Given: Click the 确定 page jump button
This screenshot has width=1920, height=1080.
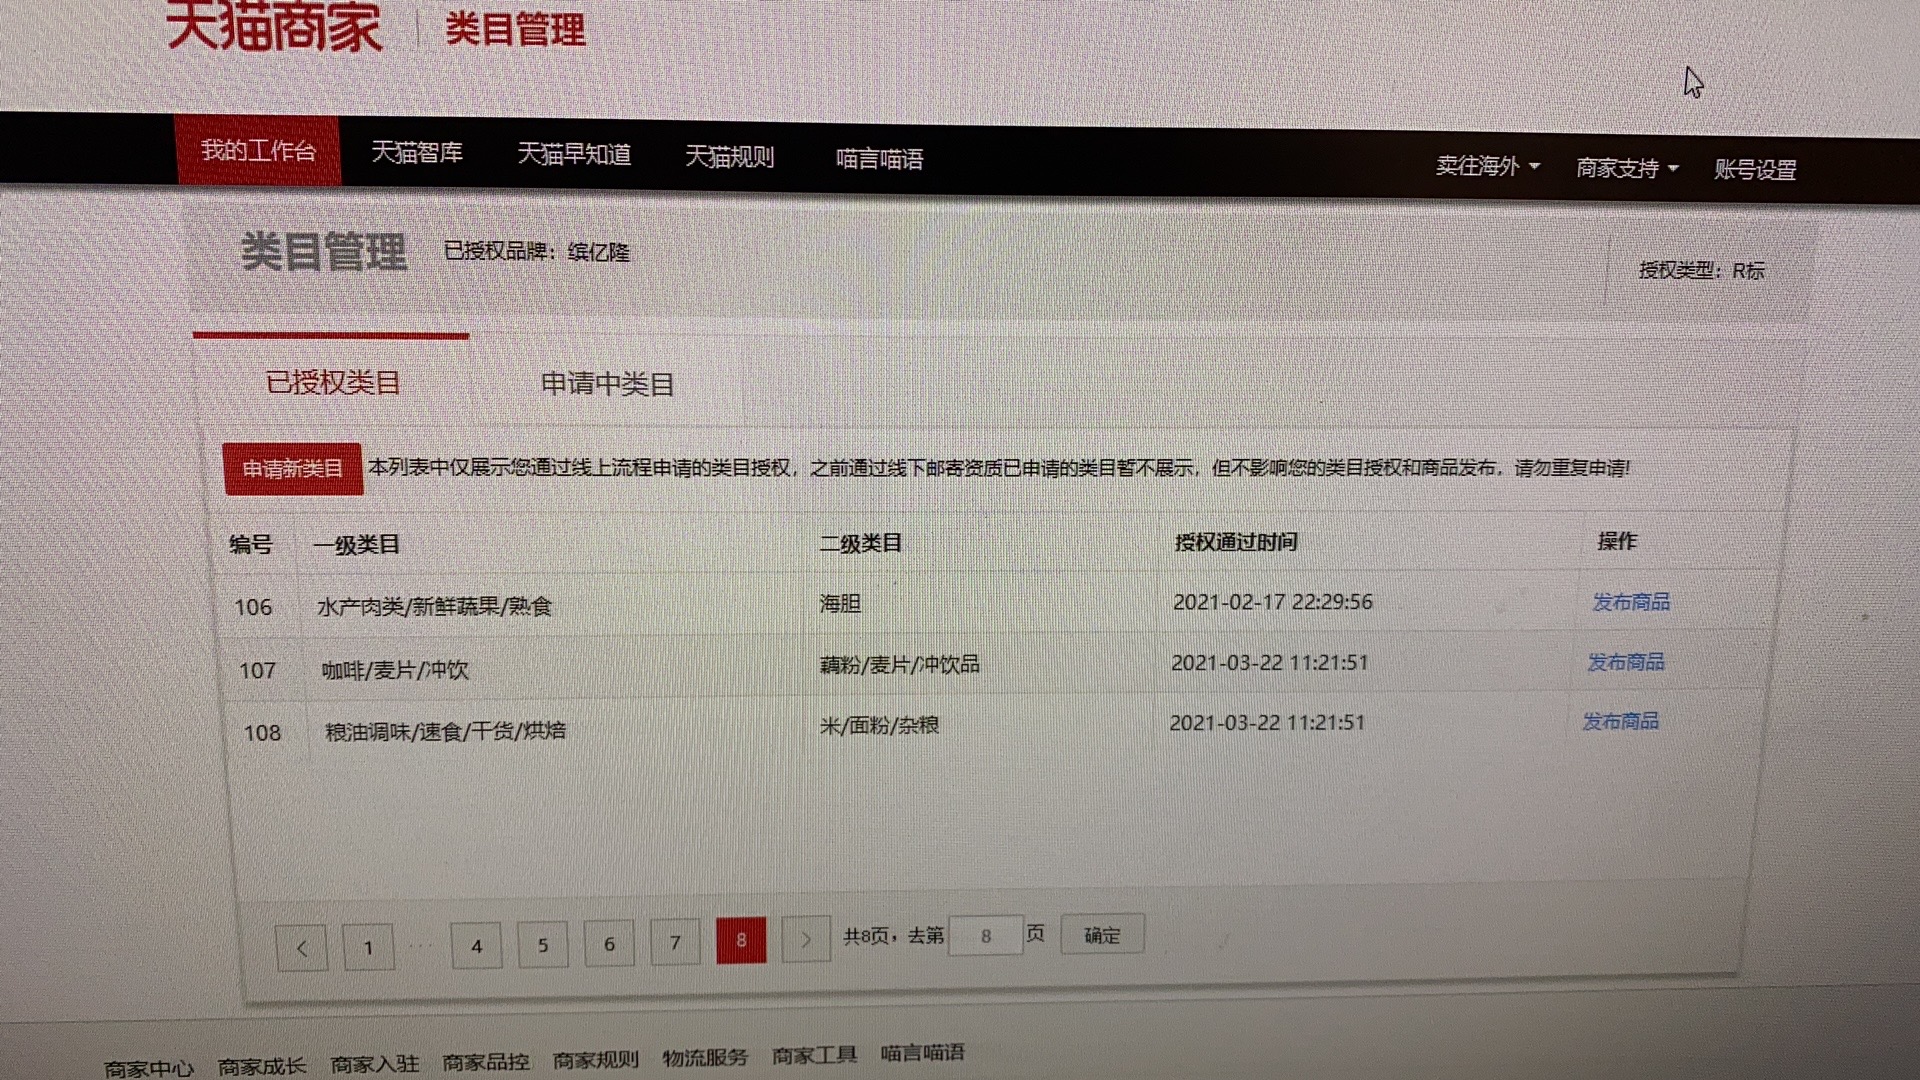Looking at the screenshot, I should pyautogui.click(x=1102, y=935).
